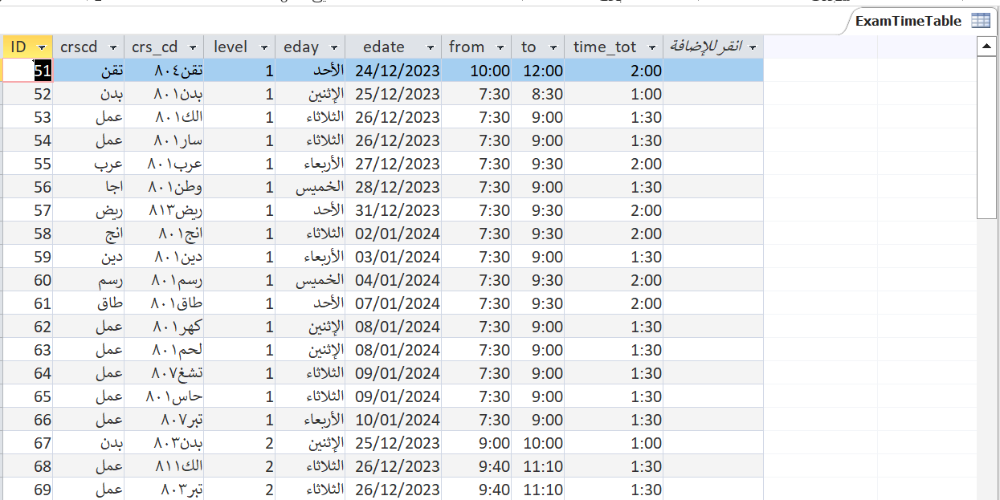Select the crscd column header
Viewport: 1000px width, 500px height.
point(89,47)
